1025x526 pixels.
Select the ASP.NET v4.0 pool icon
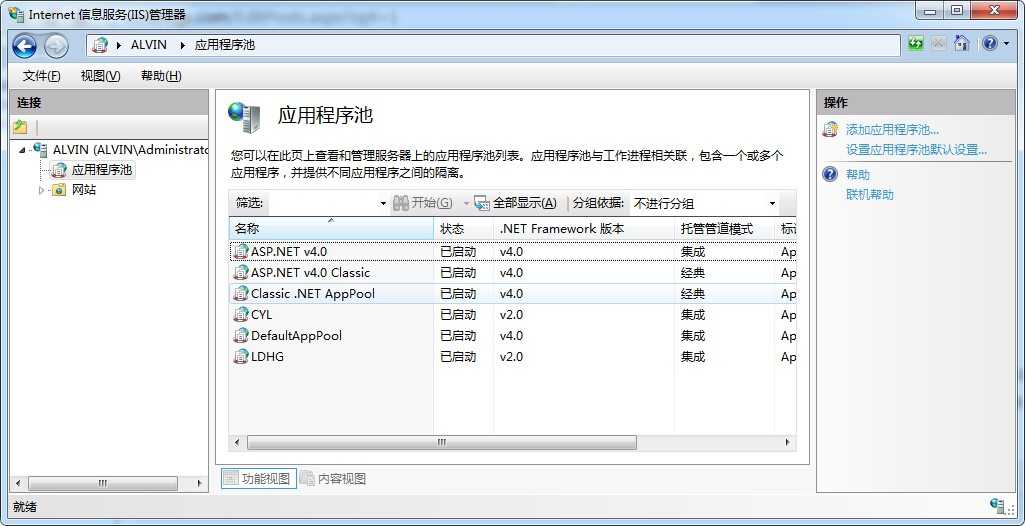click(x=241, y=252)
